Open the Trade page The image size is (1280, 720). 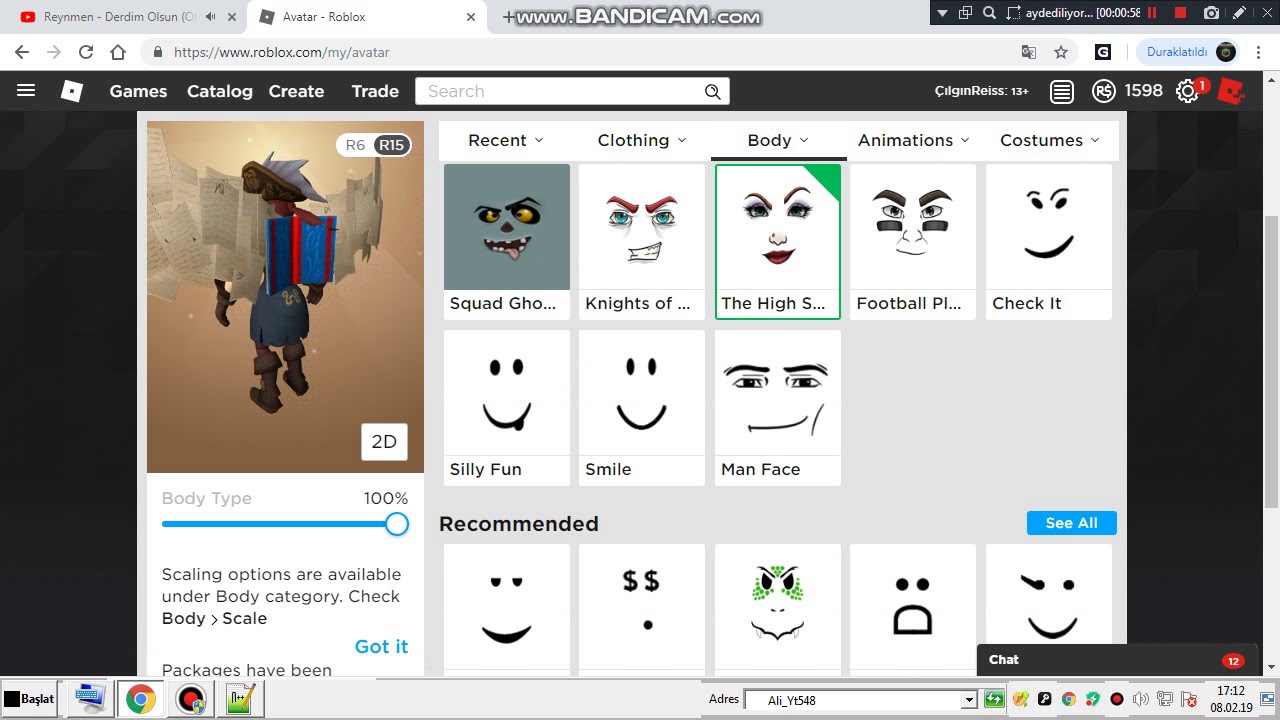click(x=375, y=91)
